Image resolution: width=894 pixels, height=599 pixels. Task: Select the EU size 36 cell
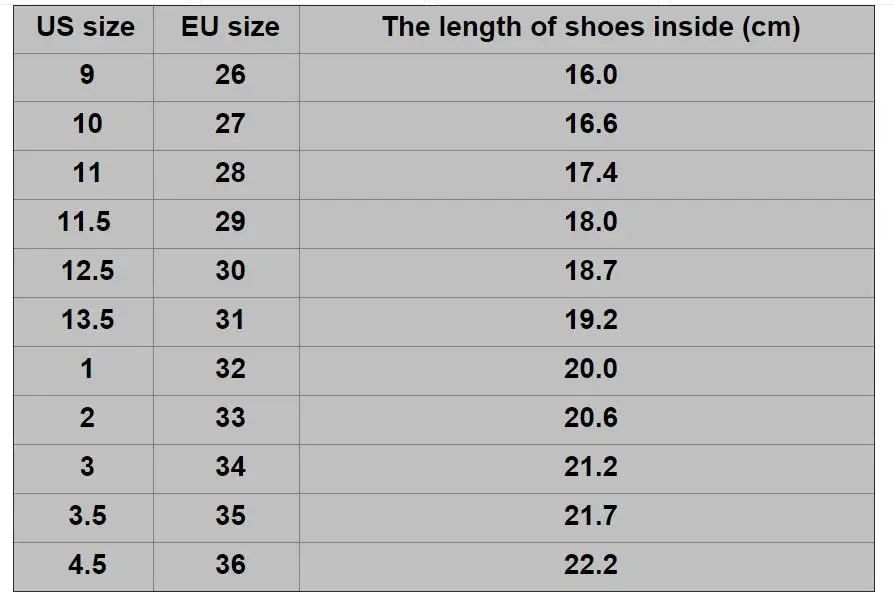click(x=226, y=567)
